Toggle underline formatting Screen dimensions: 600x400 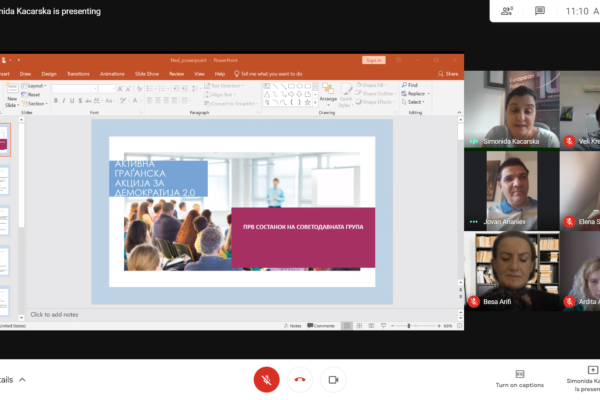pyautogui.click(x=72, y=101)
